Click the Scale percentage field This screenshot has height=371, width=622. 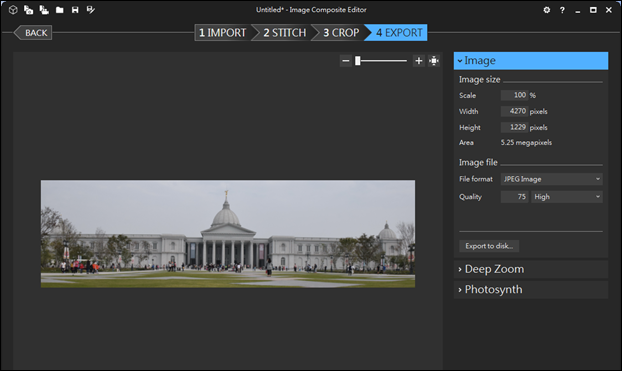click(x=514, y=95)
